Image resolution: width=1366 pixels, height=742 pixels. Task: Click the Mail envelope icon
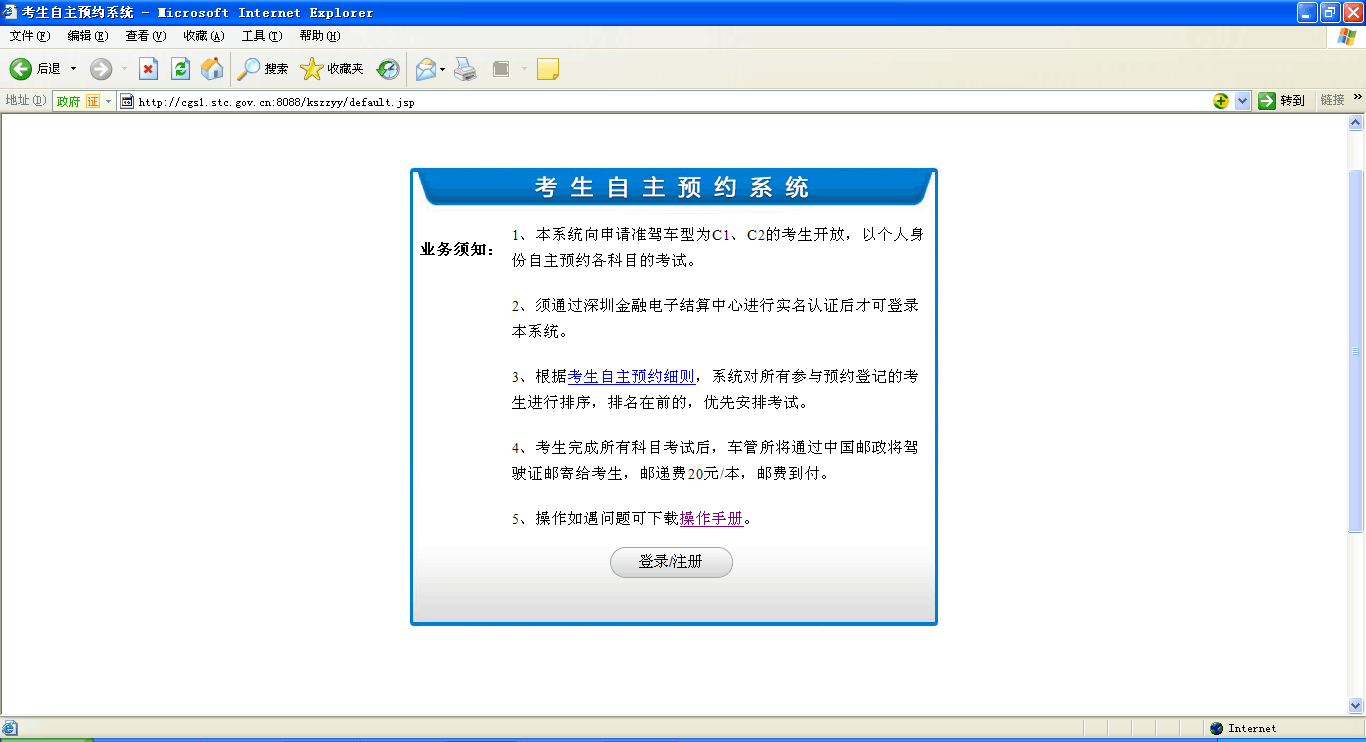[x=426, y=69]
